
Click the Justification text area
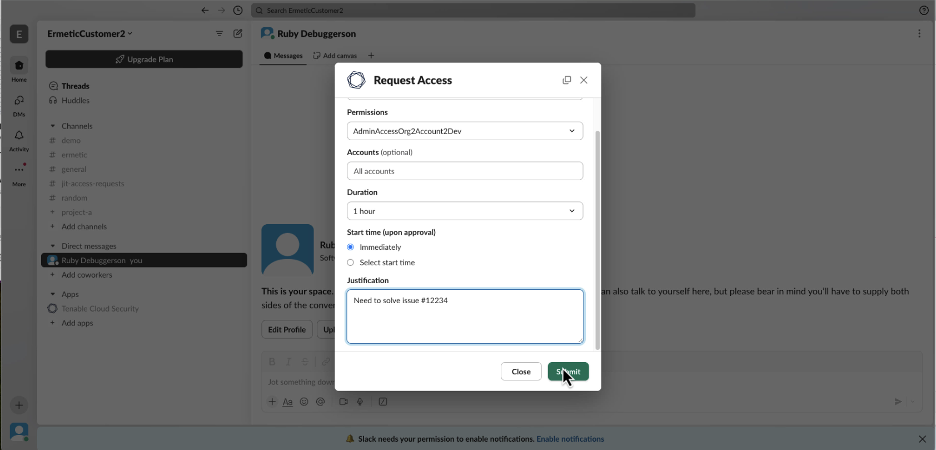click(464, 316)
